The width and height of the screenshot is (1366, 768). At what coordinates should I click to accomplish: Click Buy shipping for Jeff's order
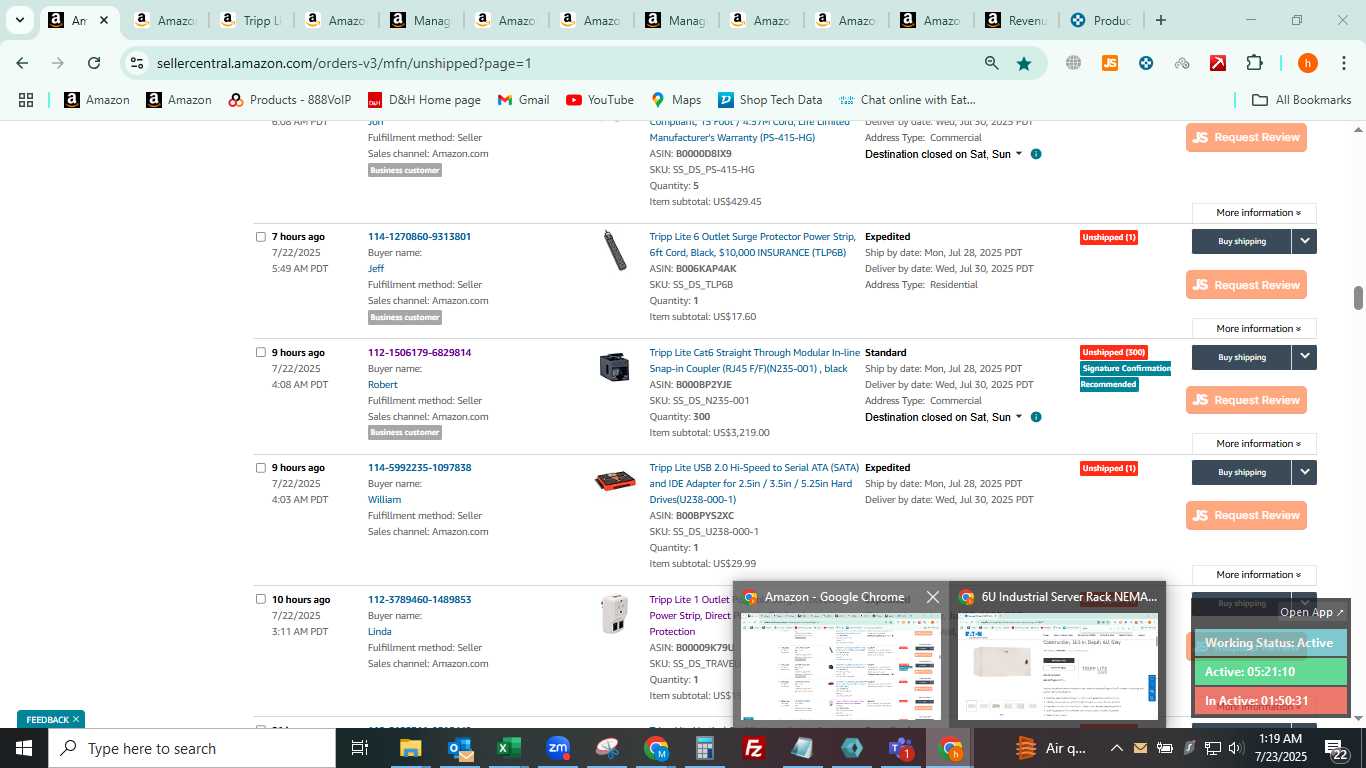coord(1241,241)
